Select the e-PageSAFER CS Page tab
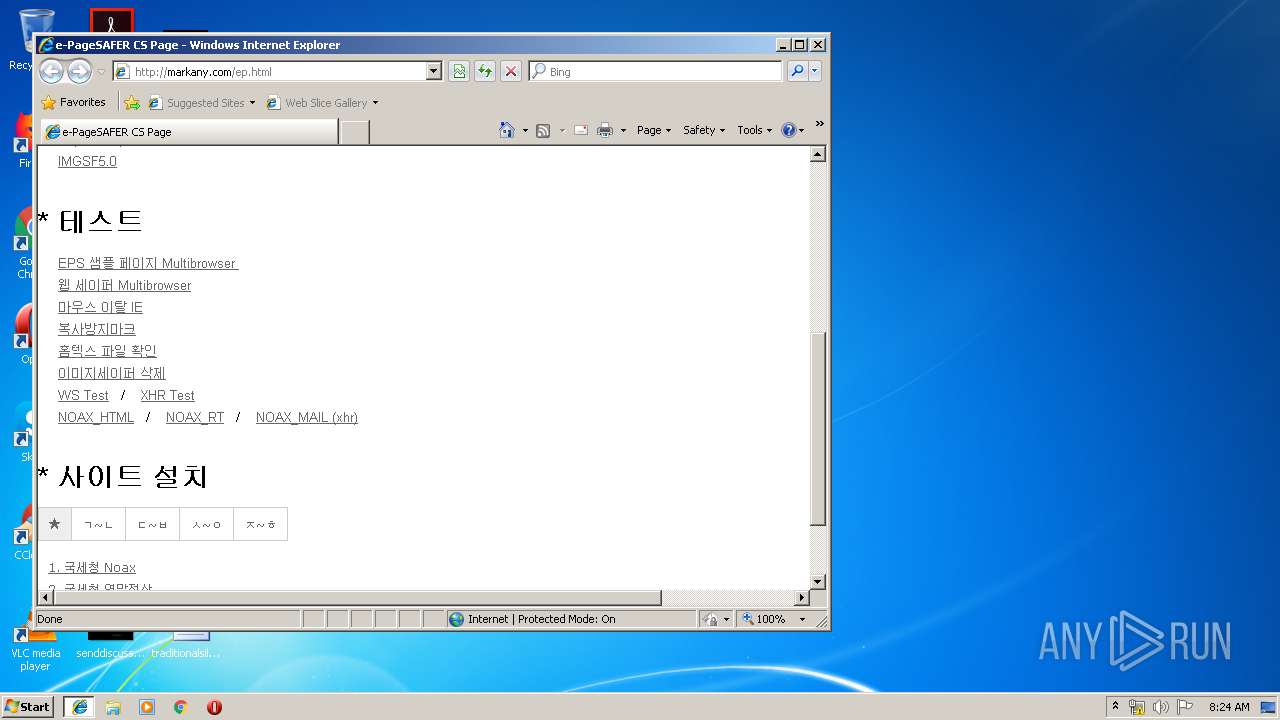1280x720 pixels. point(188,132)
